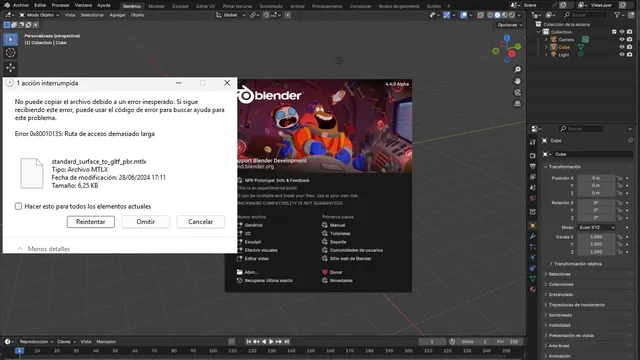The width and height of the screenshot is (640, 360).
Task: Toggle visibility eye of Camera in outliner
Action: [622, 40]
